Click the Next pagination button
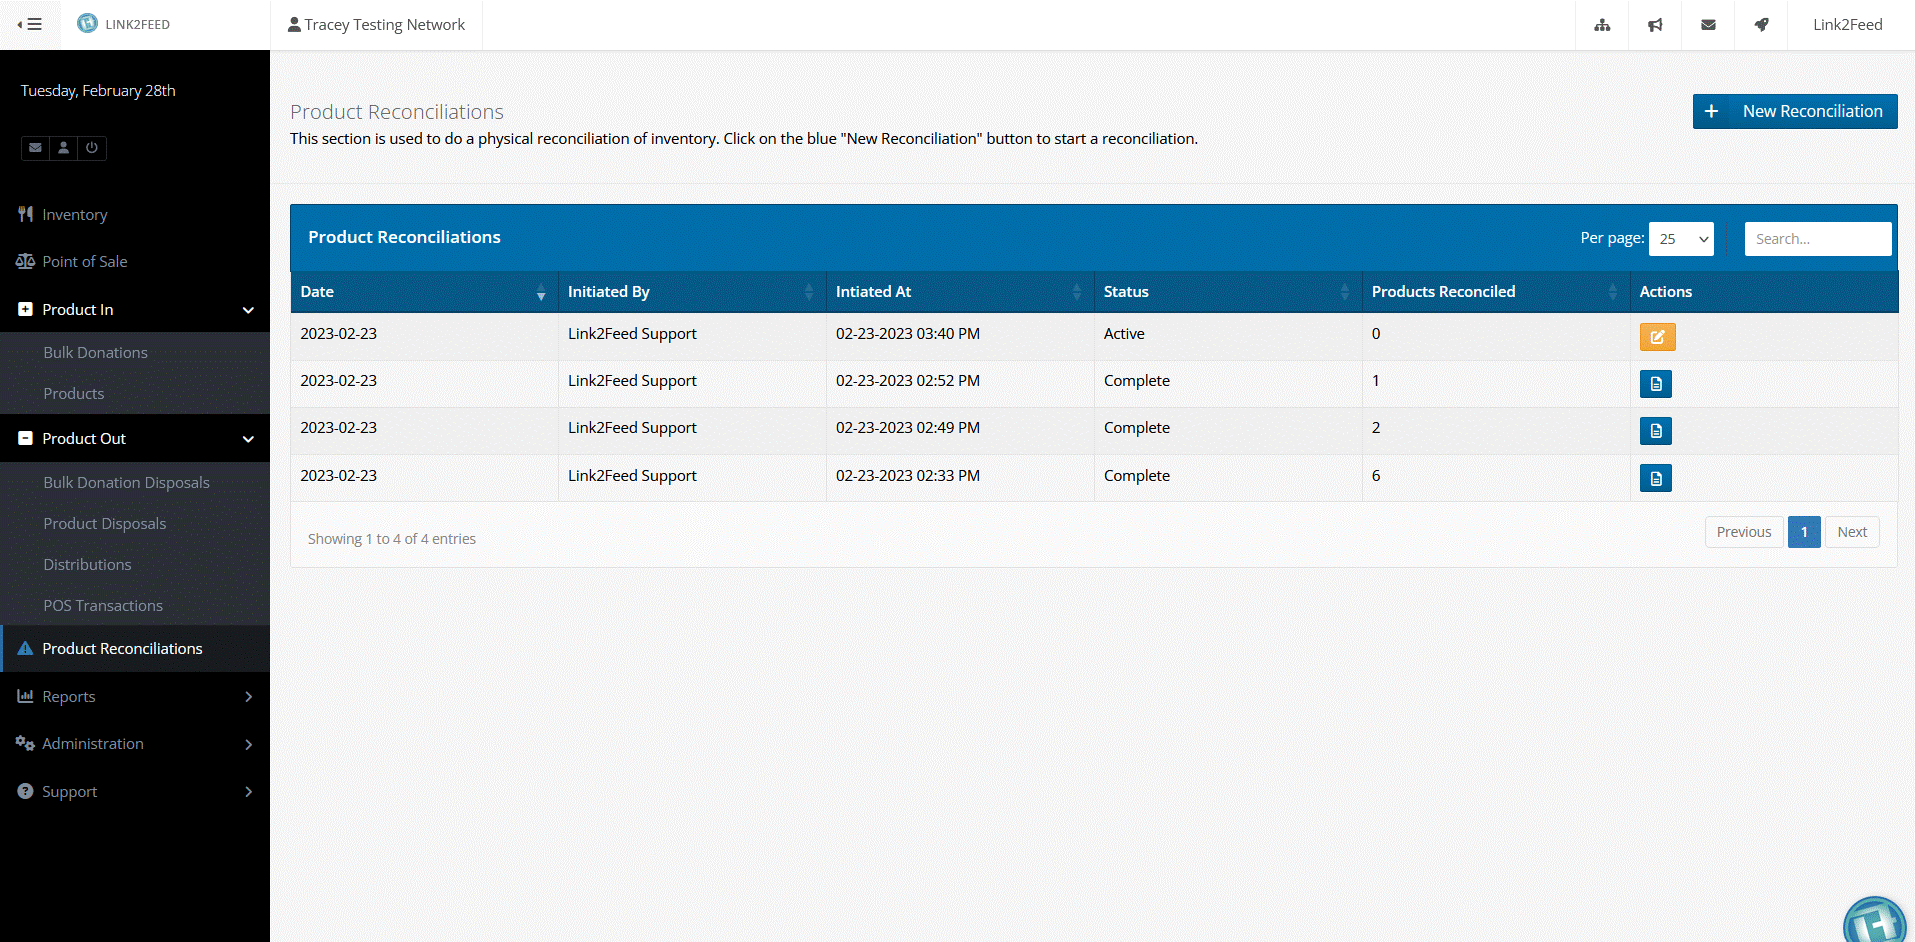 (x=1851, y=531)
